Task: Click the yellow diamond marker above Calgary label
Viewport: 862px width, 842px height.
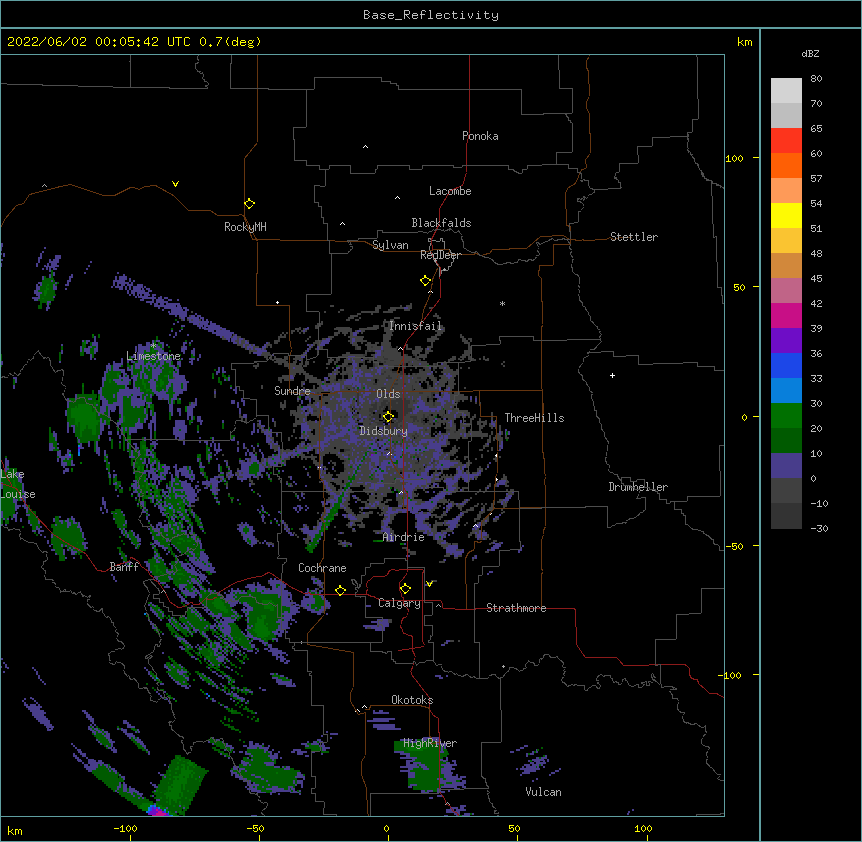Action: point(405,589)
